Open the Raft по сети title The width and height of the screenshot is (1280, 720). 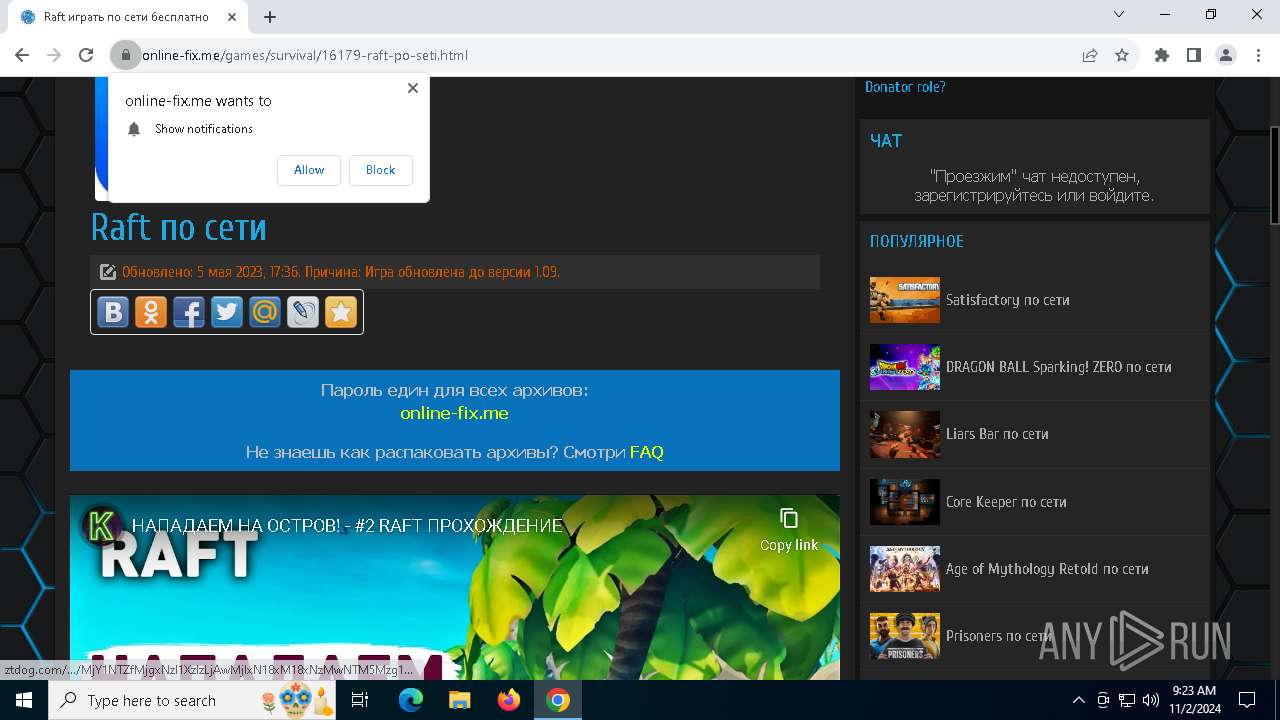point(179,227)
